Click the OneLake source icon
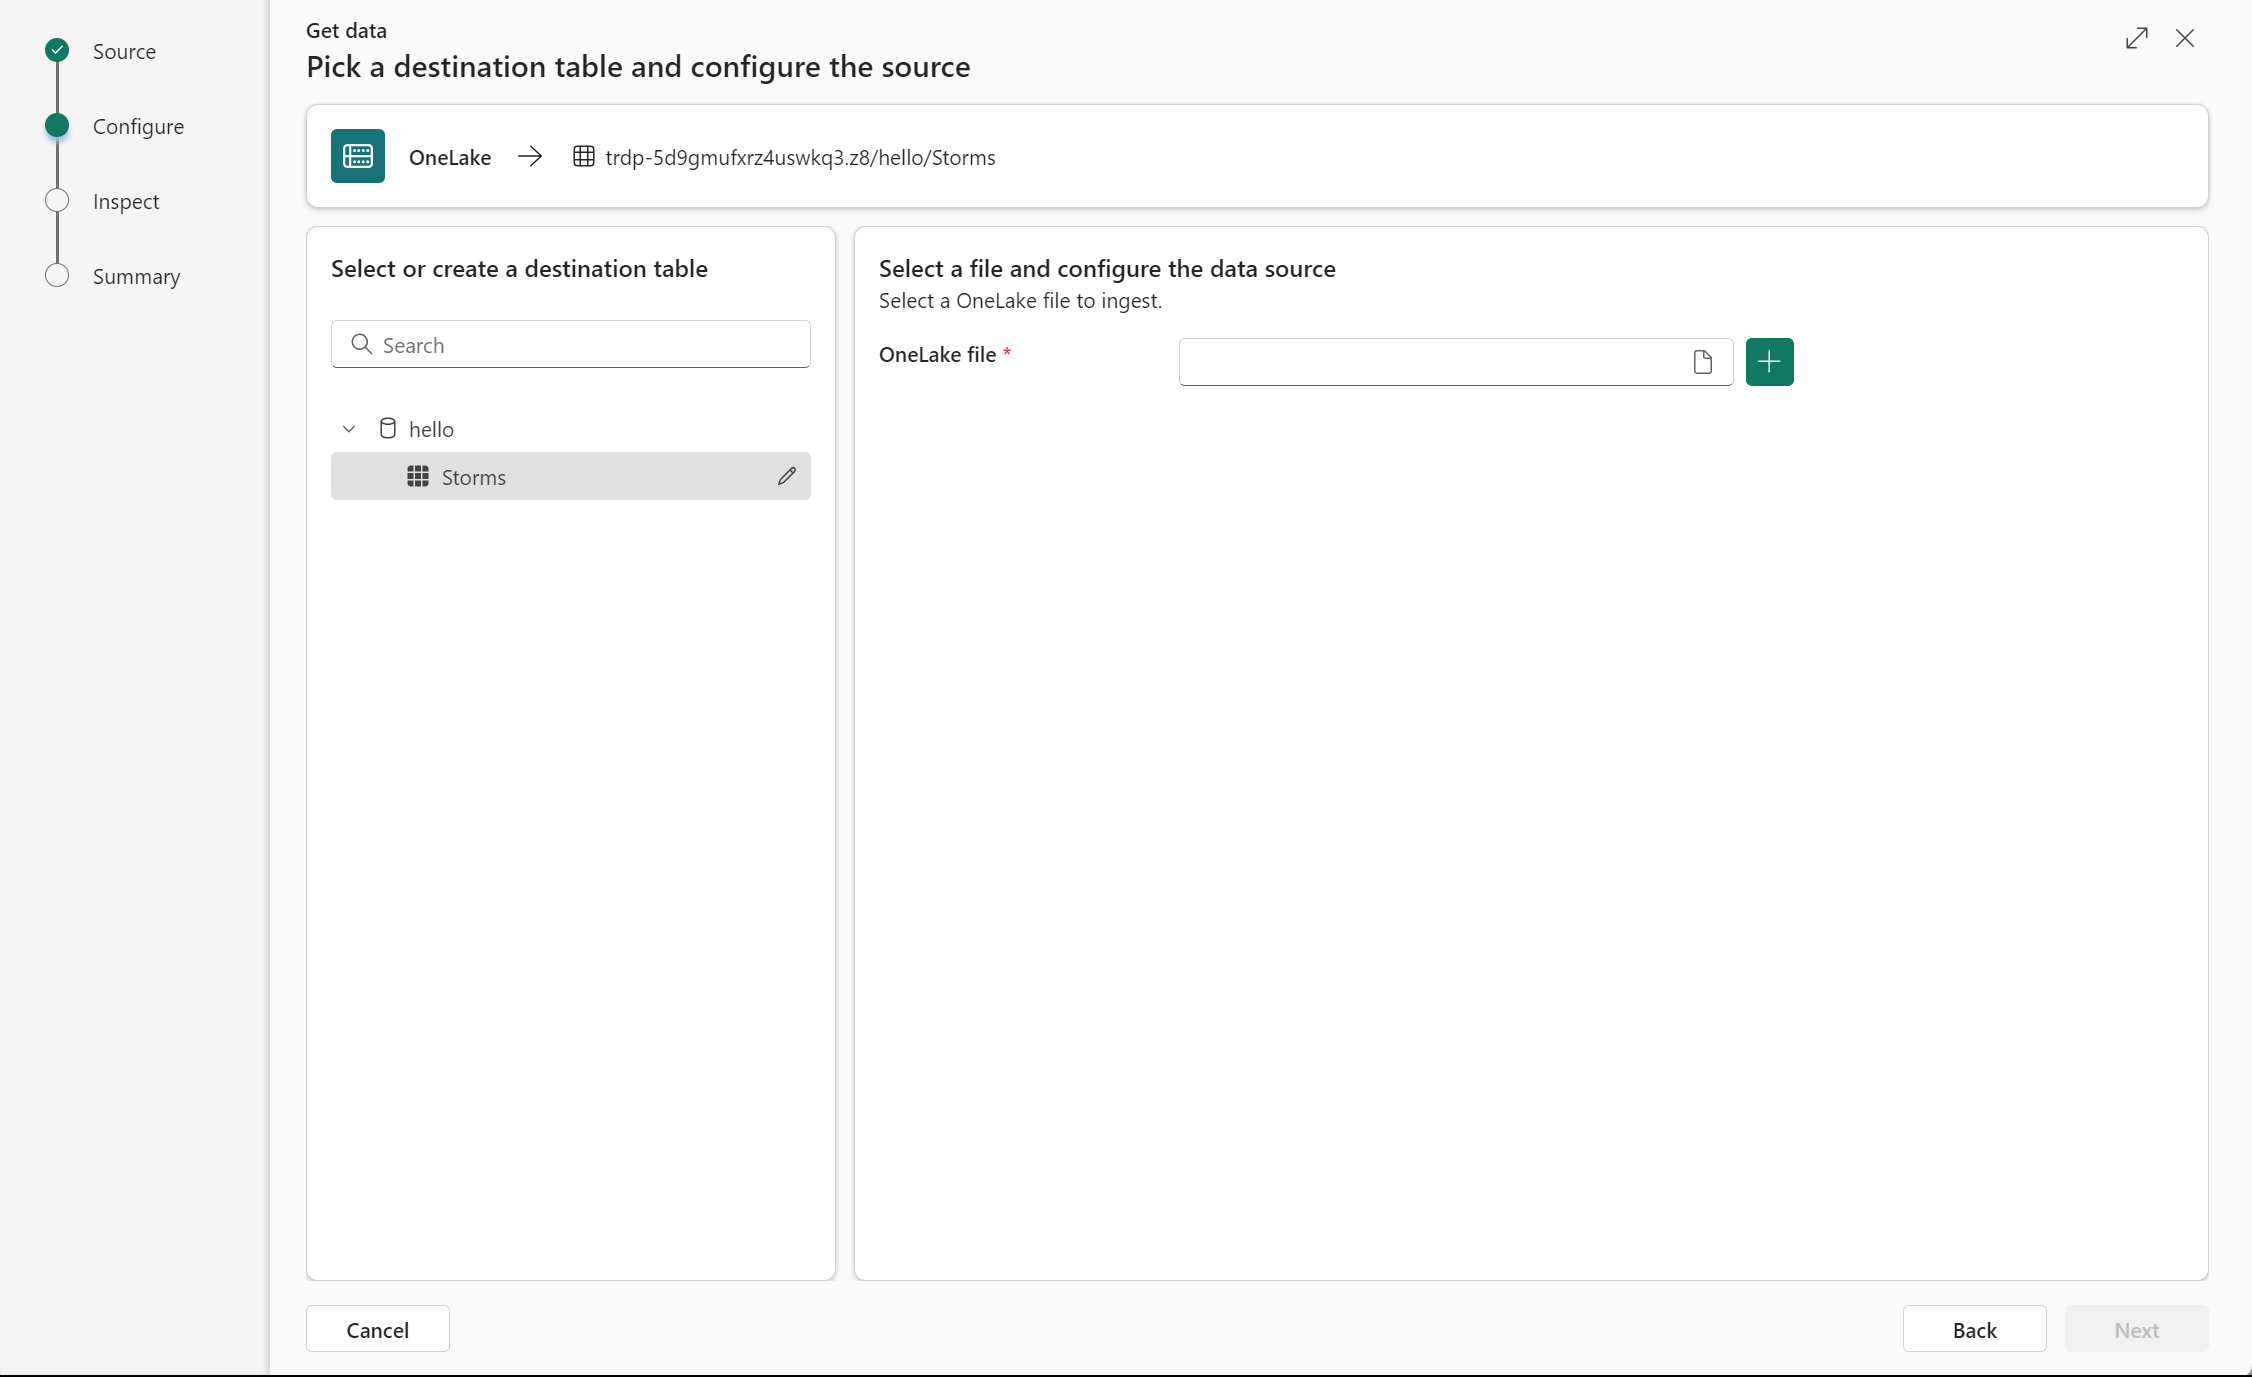Viewport: 2252px width, 1377px height. [x=357, y=156]
